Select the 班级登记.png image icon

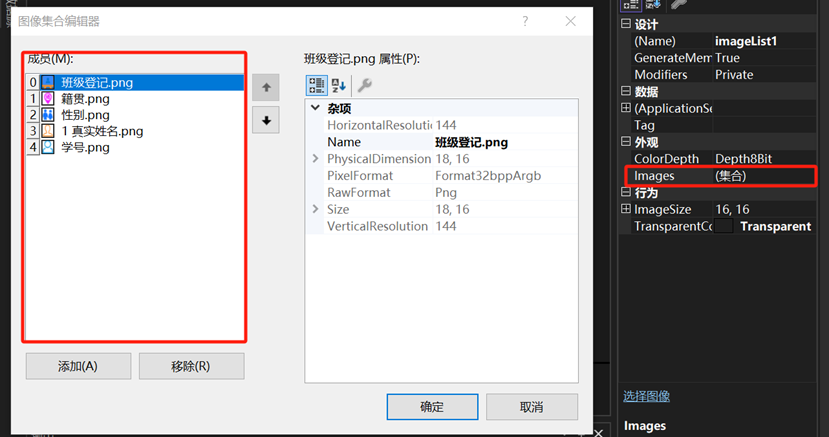[x=48, y=82]
